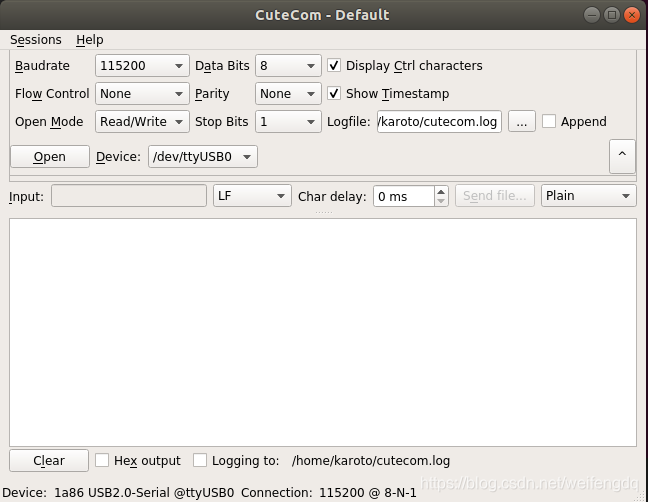Viewport: 648px width, 502px height.
Task: Select the /dev/ttyUSB0 device dropdown
Action: [x=203, y=157]
